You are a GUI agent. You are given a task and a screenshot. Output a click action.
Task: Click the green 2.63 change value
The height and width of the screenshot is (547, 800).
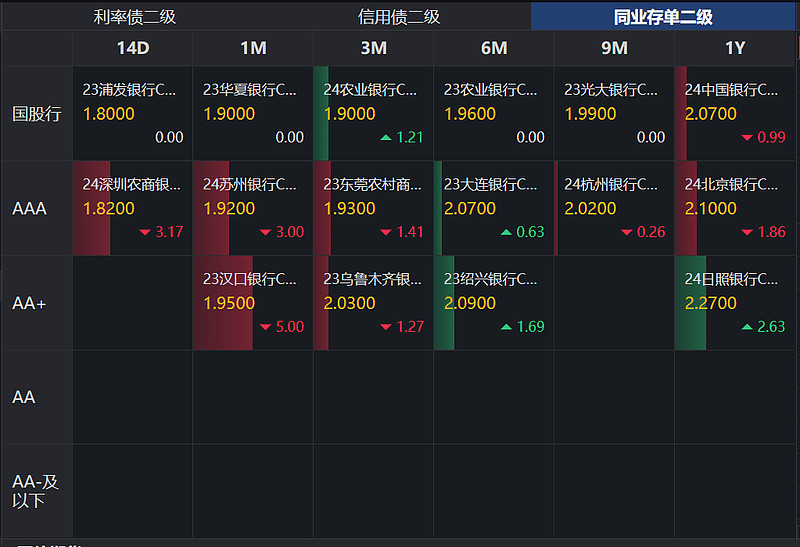click(771, 327)
